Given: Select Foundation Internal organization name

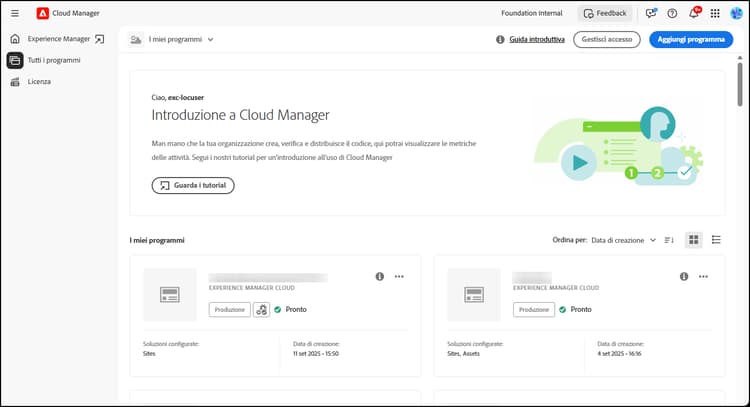Looking at the screenshot, I should (532, 13).
